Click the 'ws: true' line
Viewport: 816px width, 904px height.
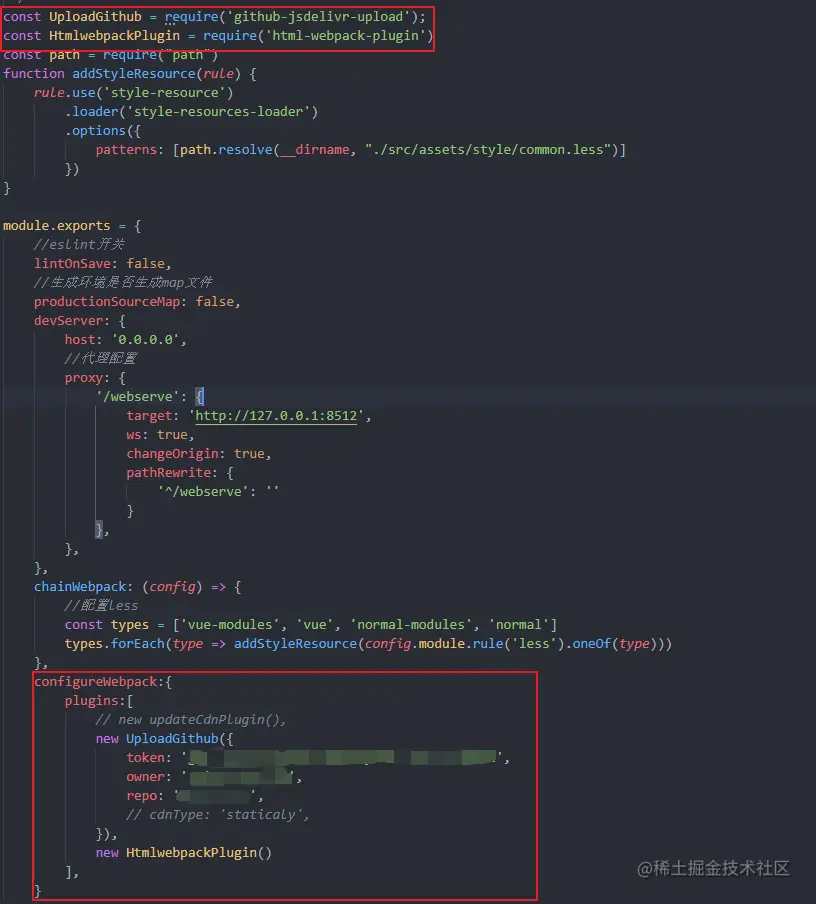[x=160, y=435]
